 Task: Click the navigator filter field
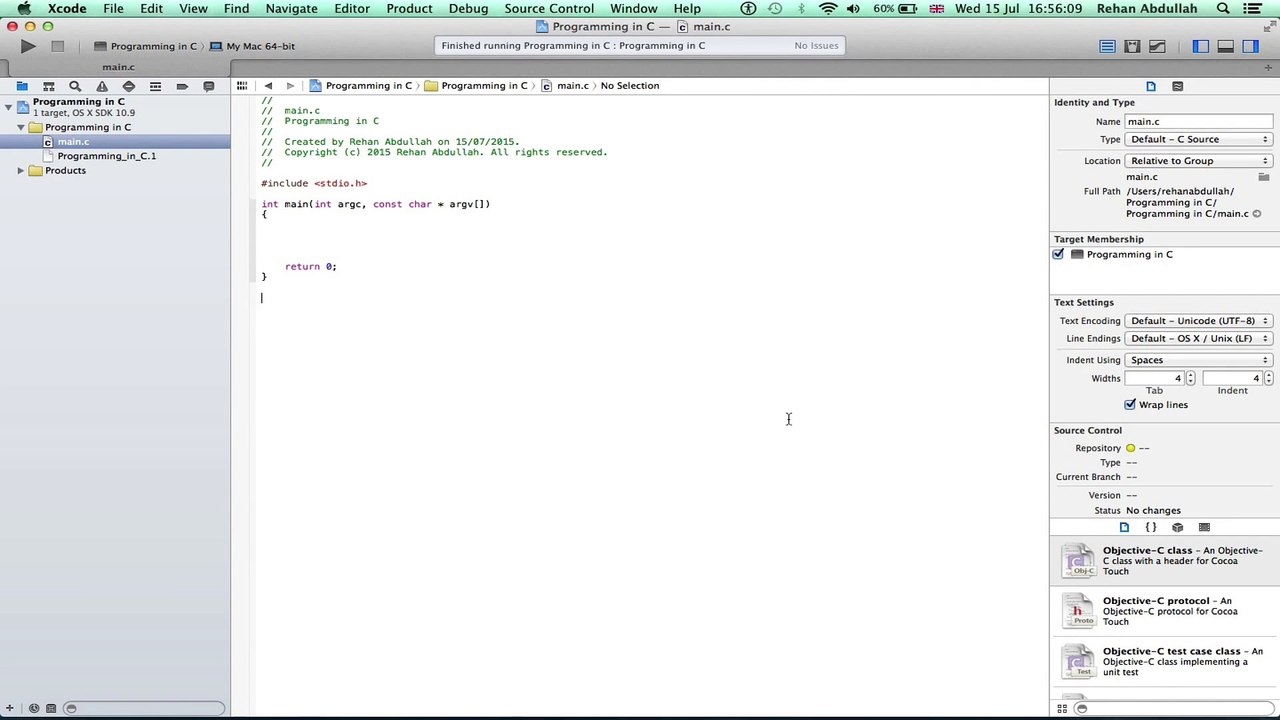143,709
